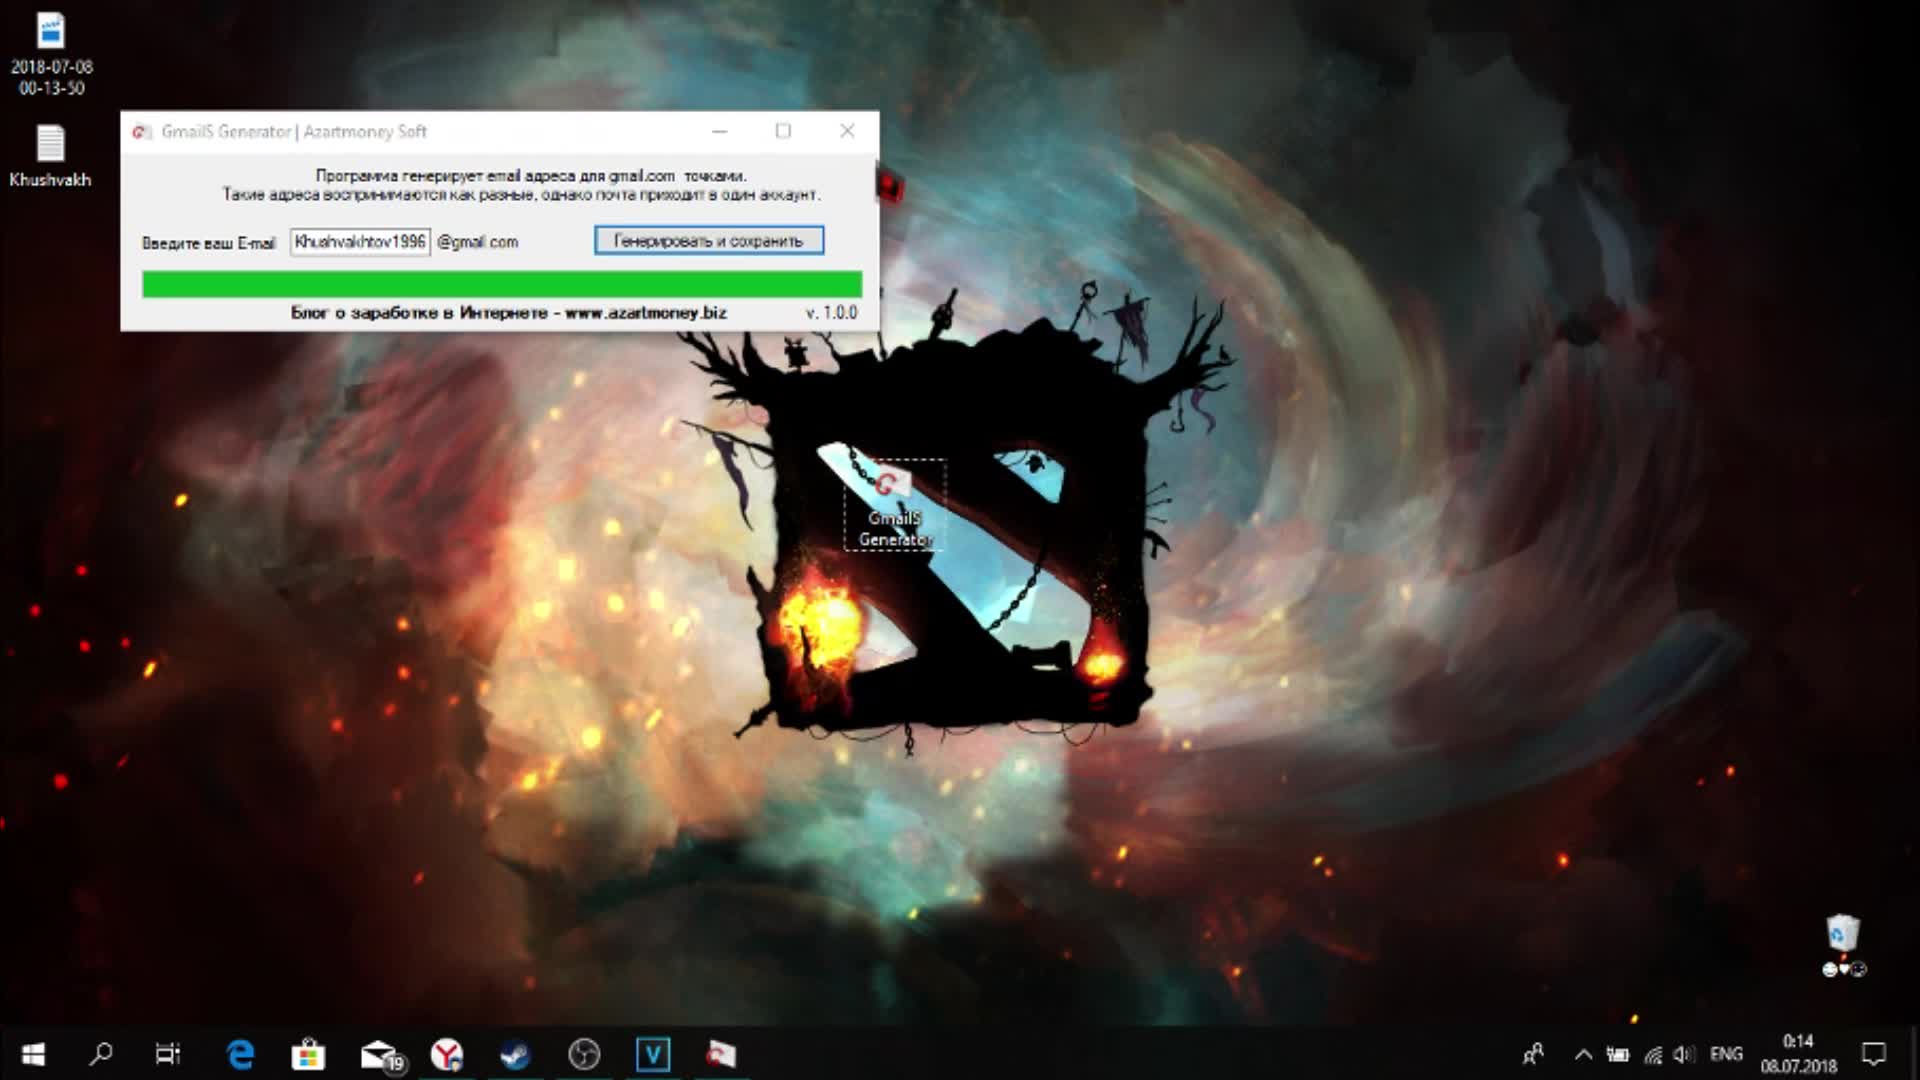Select the GmailS Generator desktop shortcut
This screenshot has width=1920, height=1080.
895,505
